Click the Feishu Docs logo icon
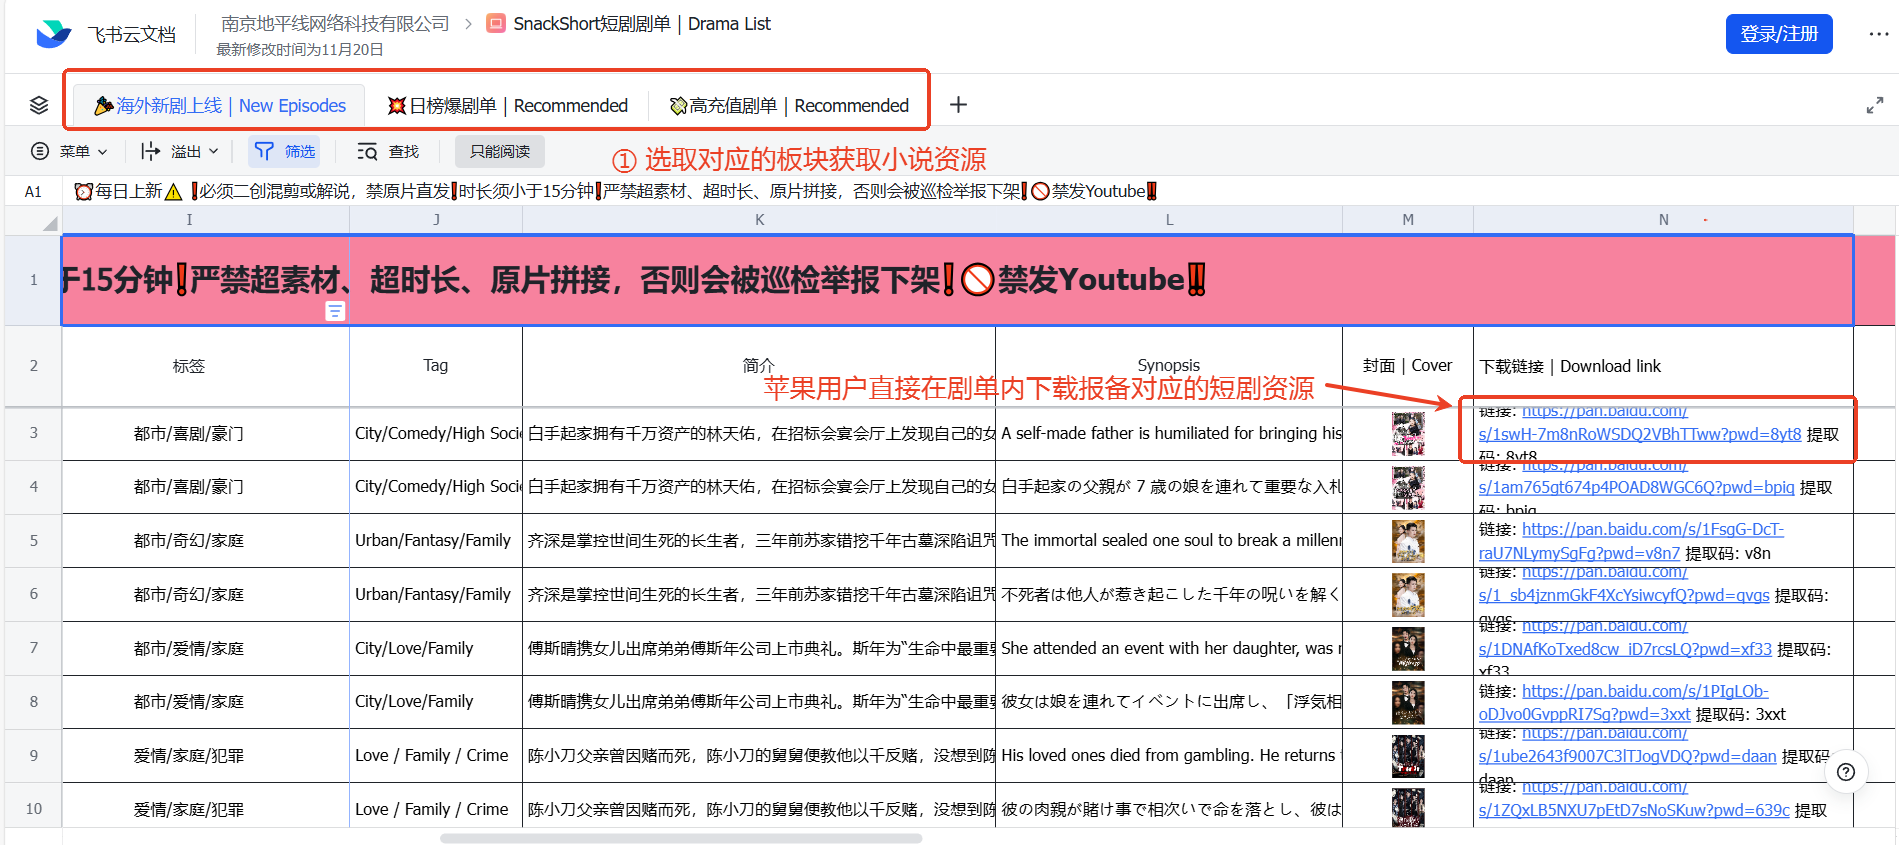 pyautogui.click(x=53, y=34)
